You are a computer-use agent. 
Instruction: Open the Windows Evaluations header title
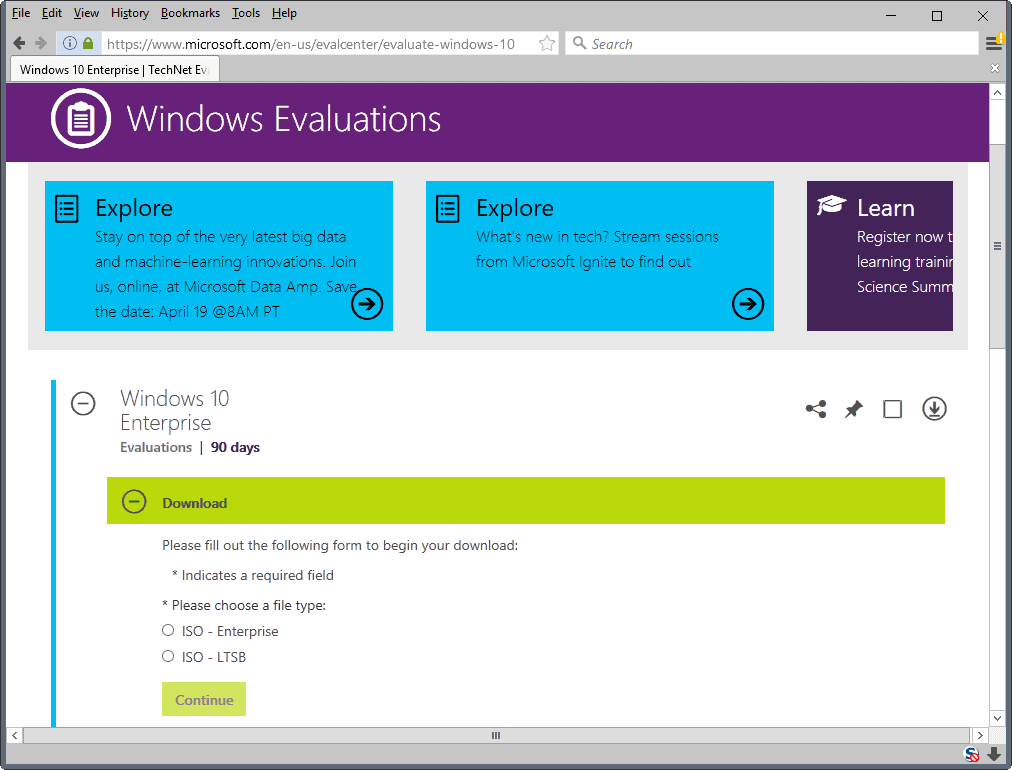[x=284, y=119]
